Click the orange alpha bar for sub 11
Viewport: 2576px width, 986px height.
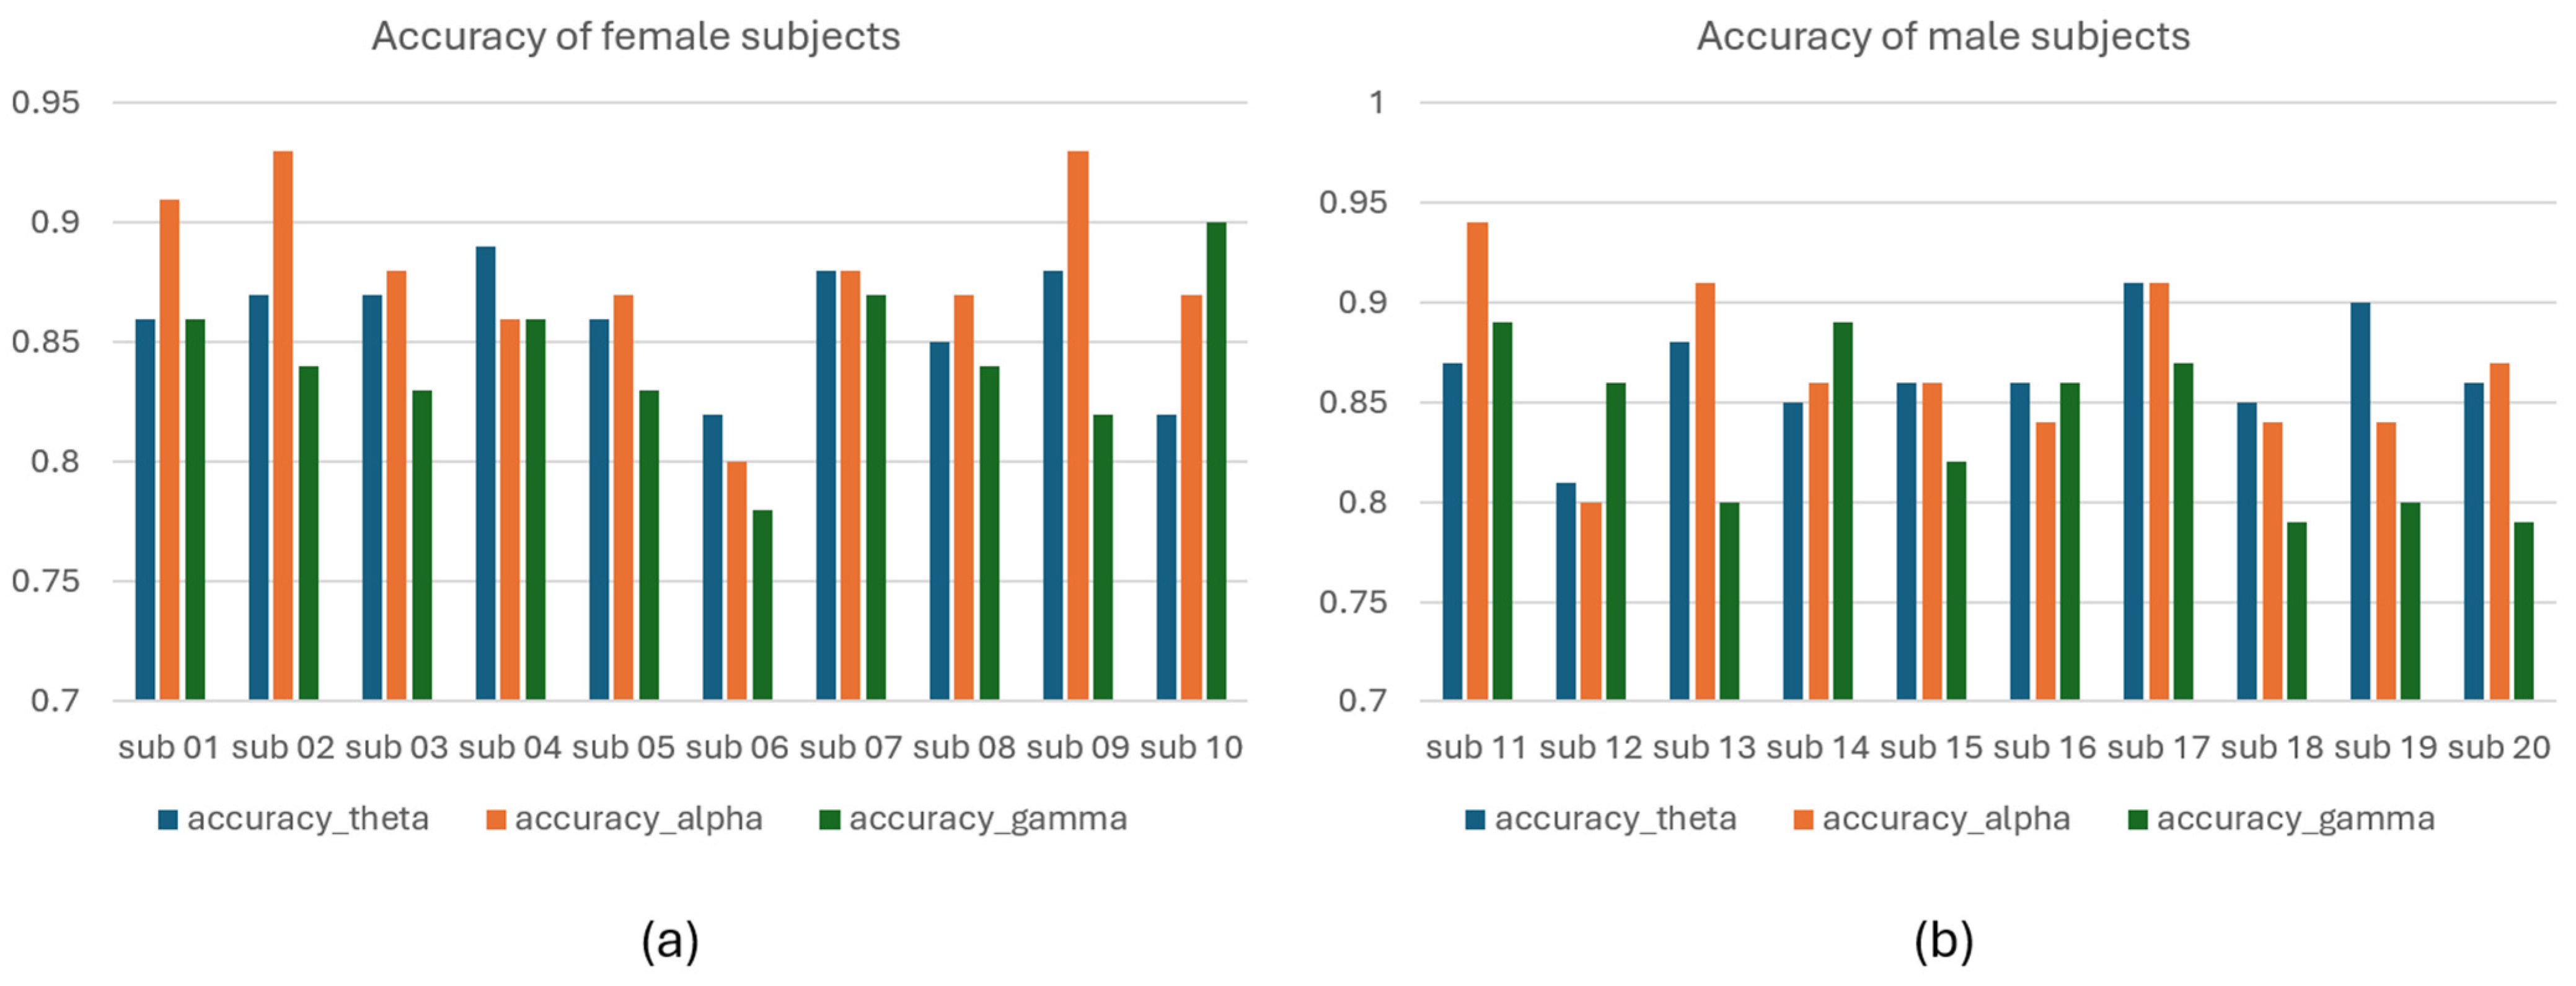[x=1477, y=461]
